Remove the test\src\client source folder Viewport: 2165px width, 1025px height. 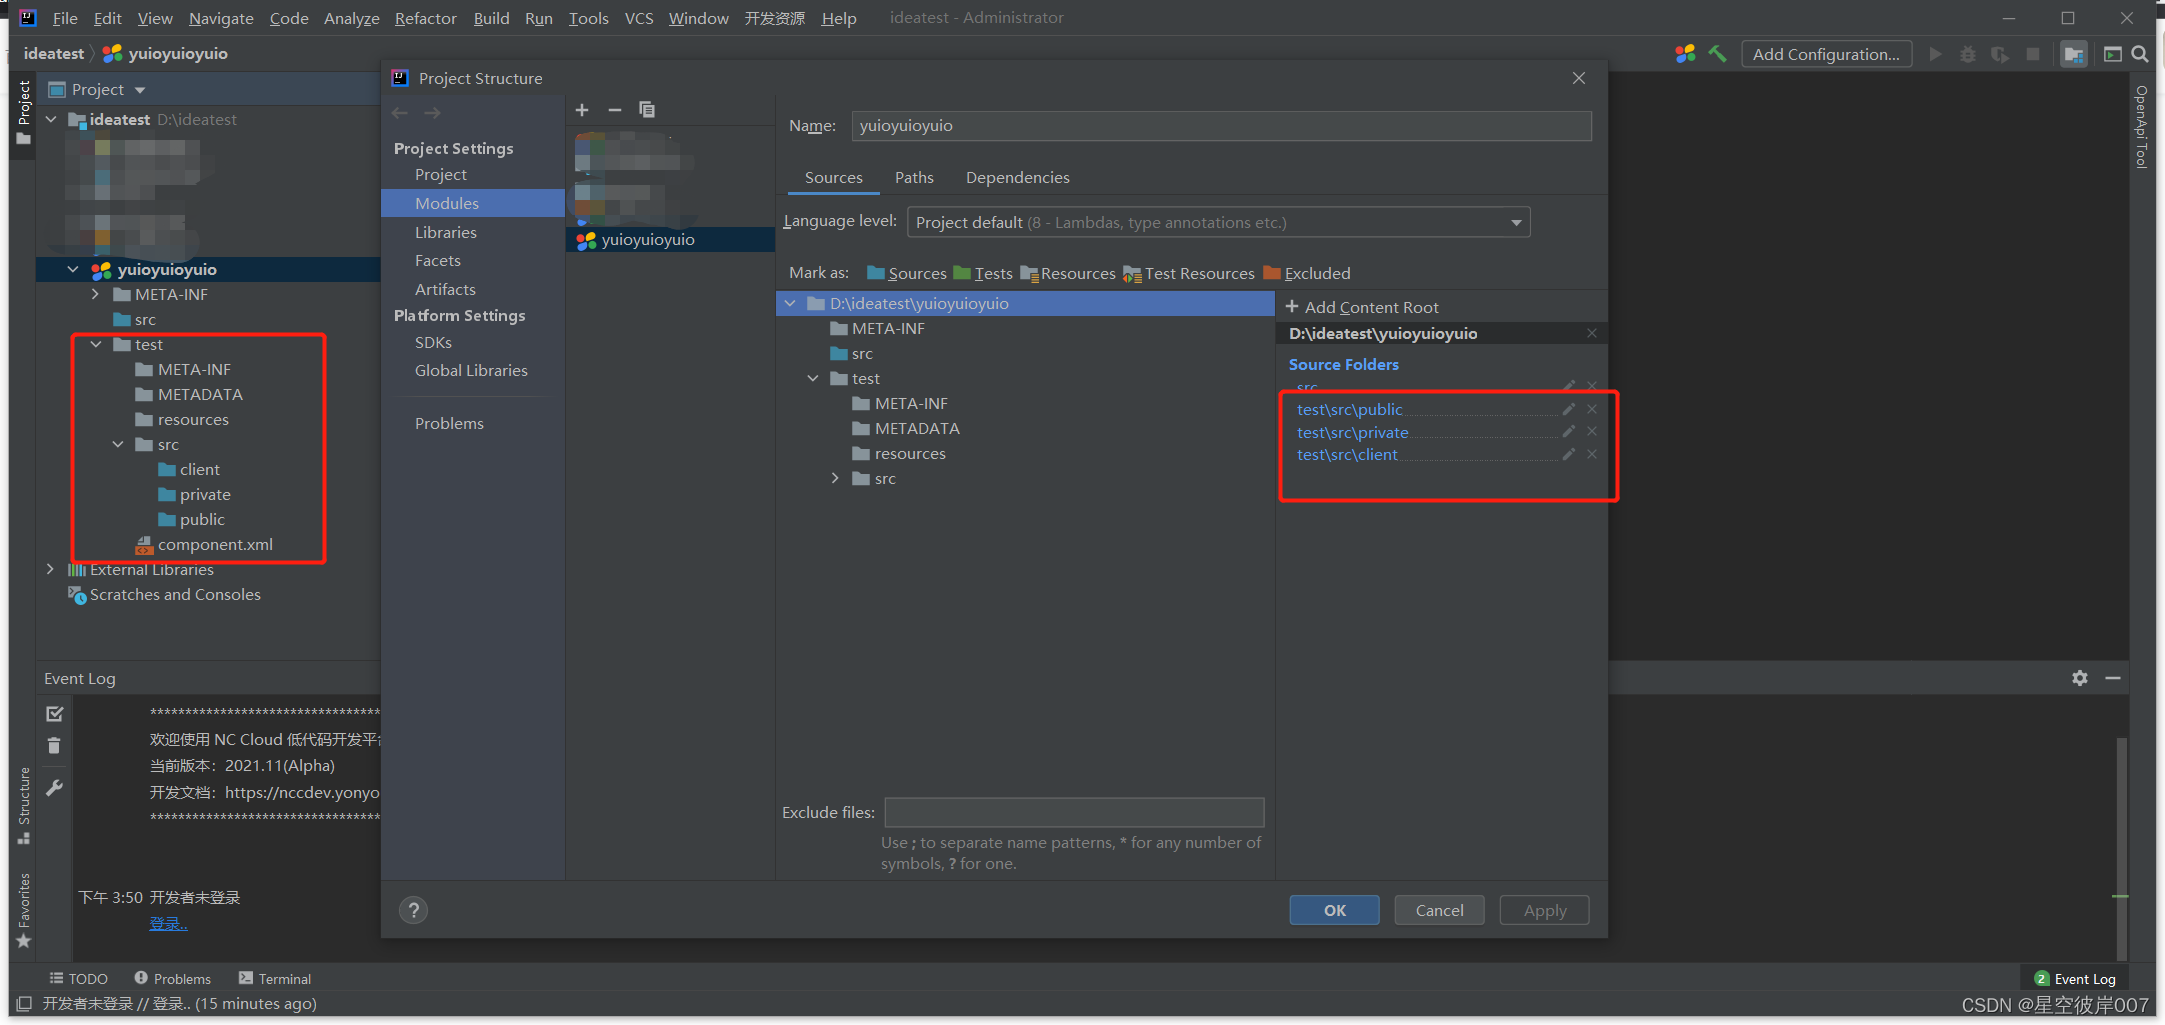tap(1592, 454)
